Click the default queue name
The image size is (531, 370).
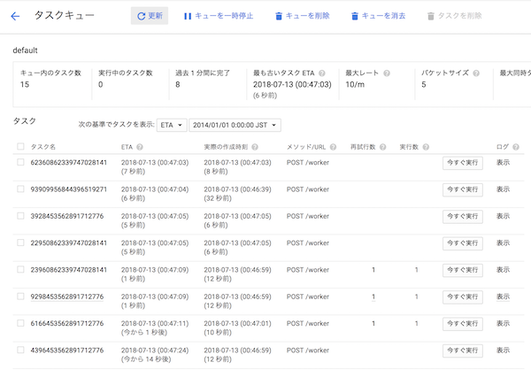25,50
